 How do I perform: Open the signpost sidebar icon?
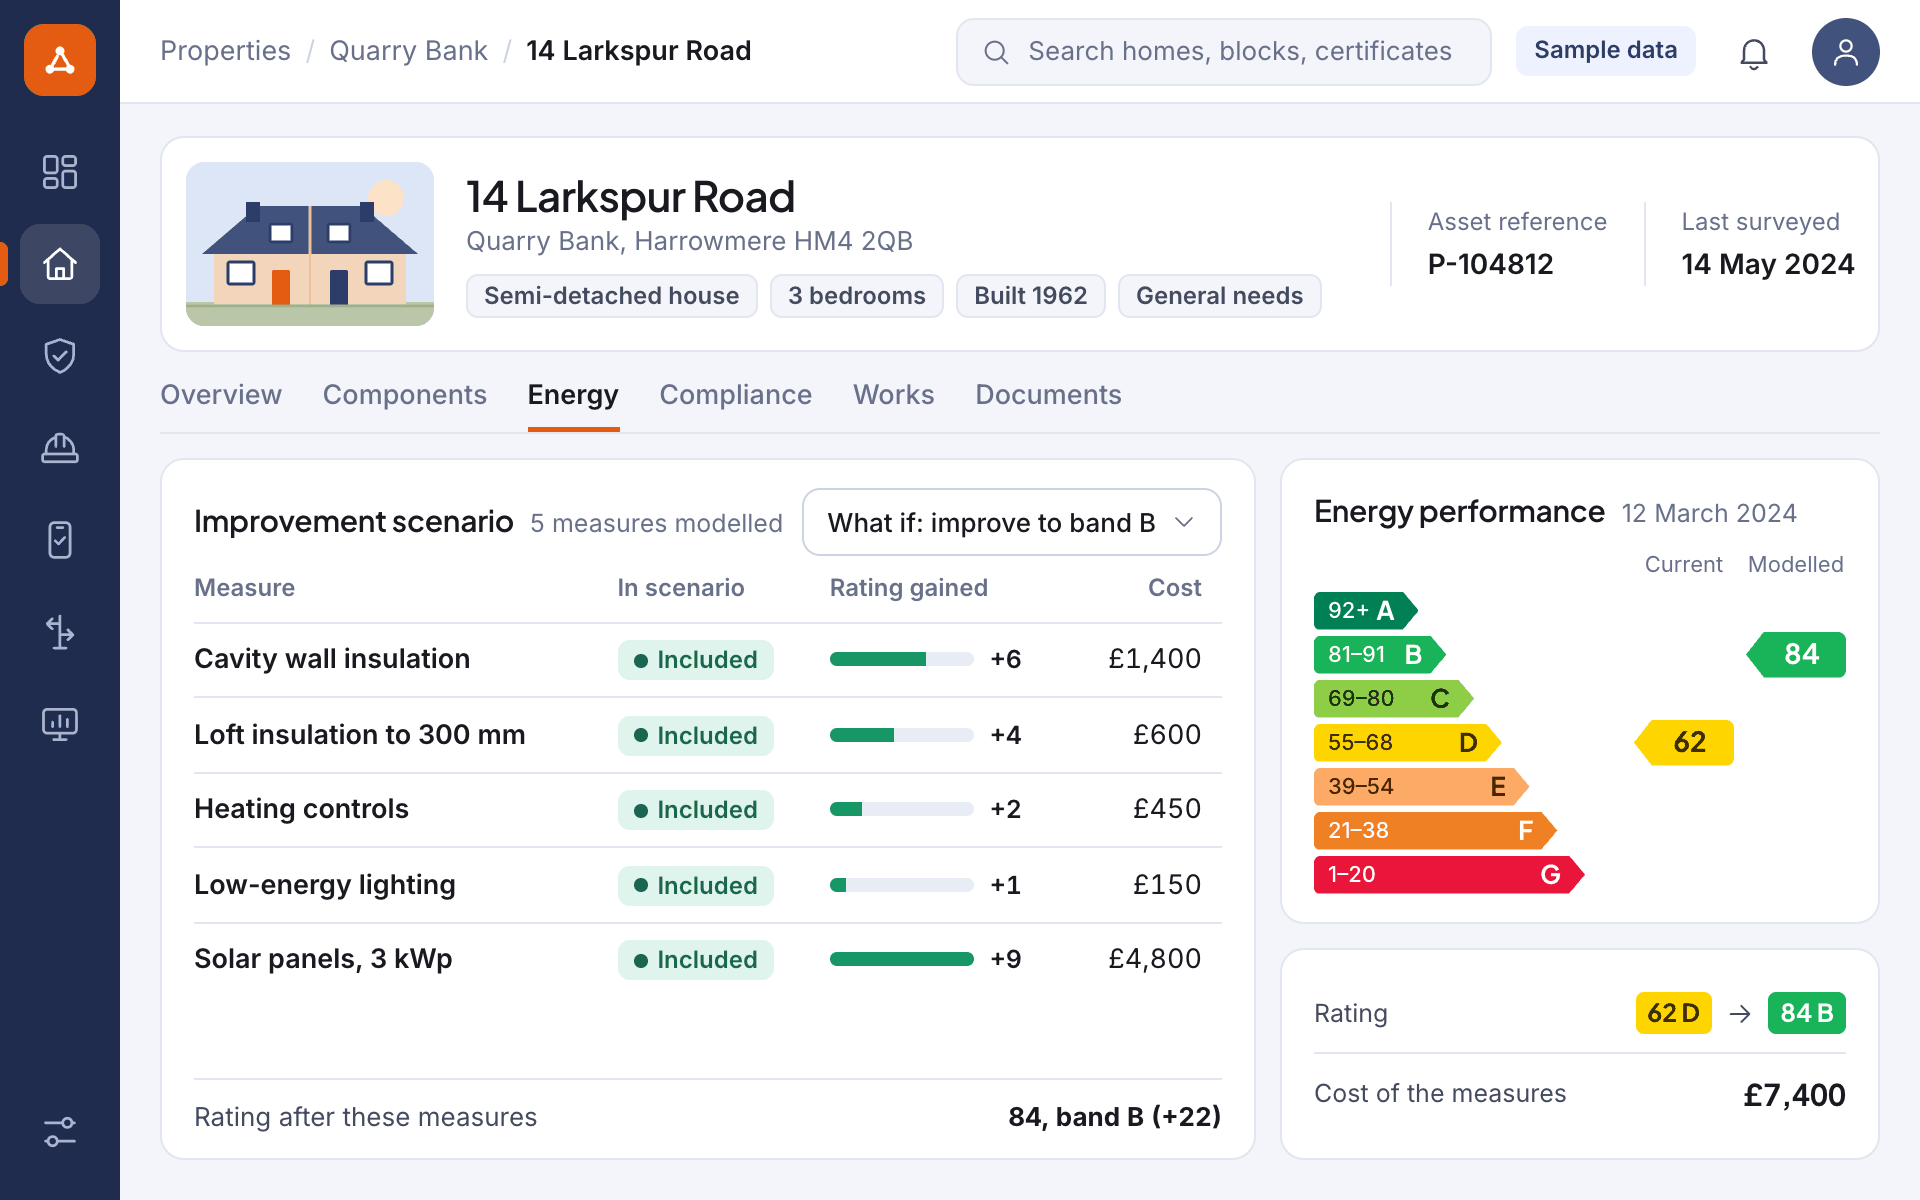60,632
